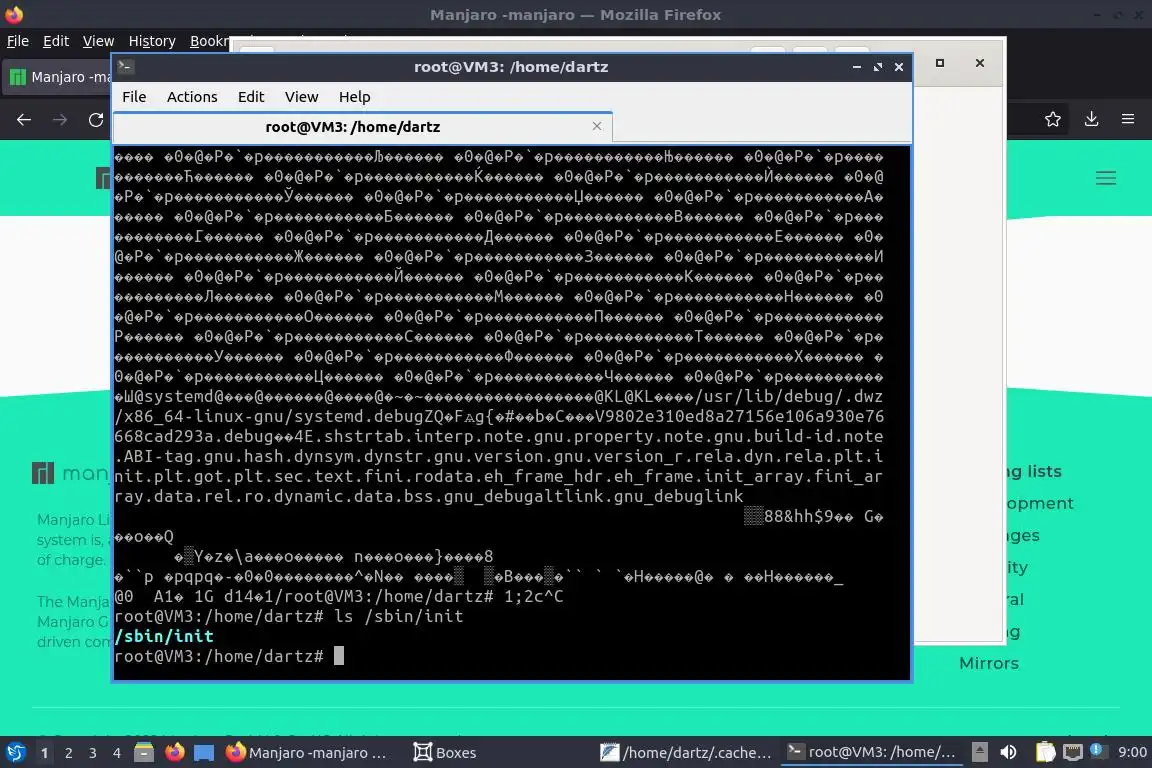The width and height of the screenshot is (1152, 768).
Task: Open the Firefox Edit menu
Action: pos(56,41)
